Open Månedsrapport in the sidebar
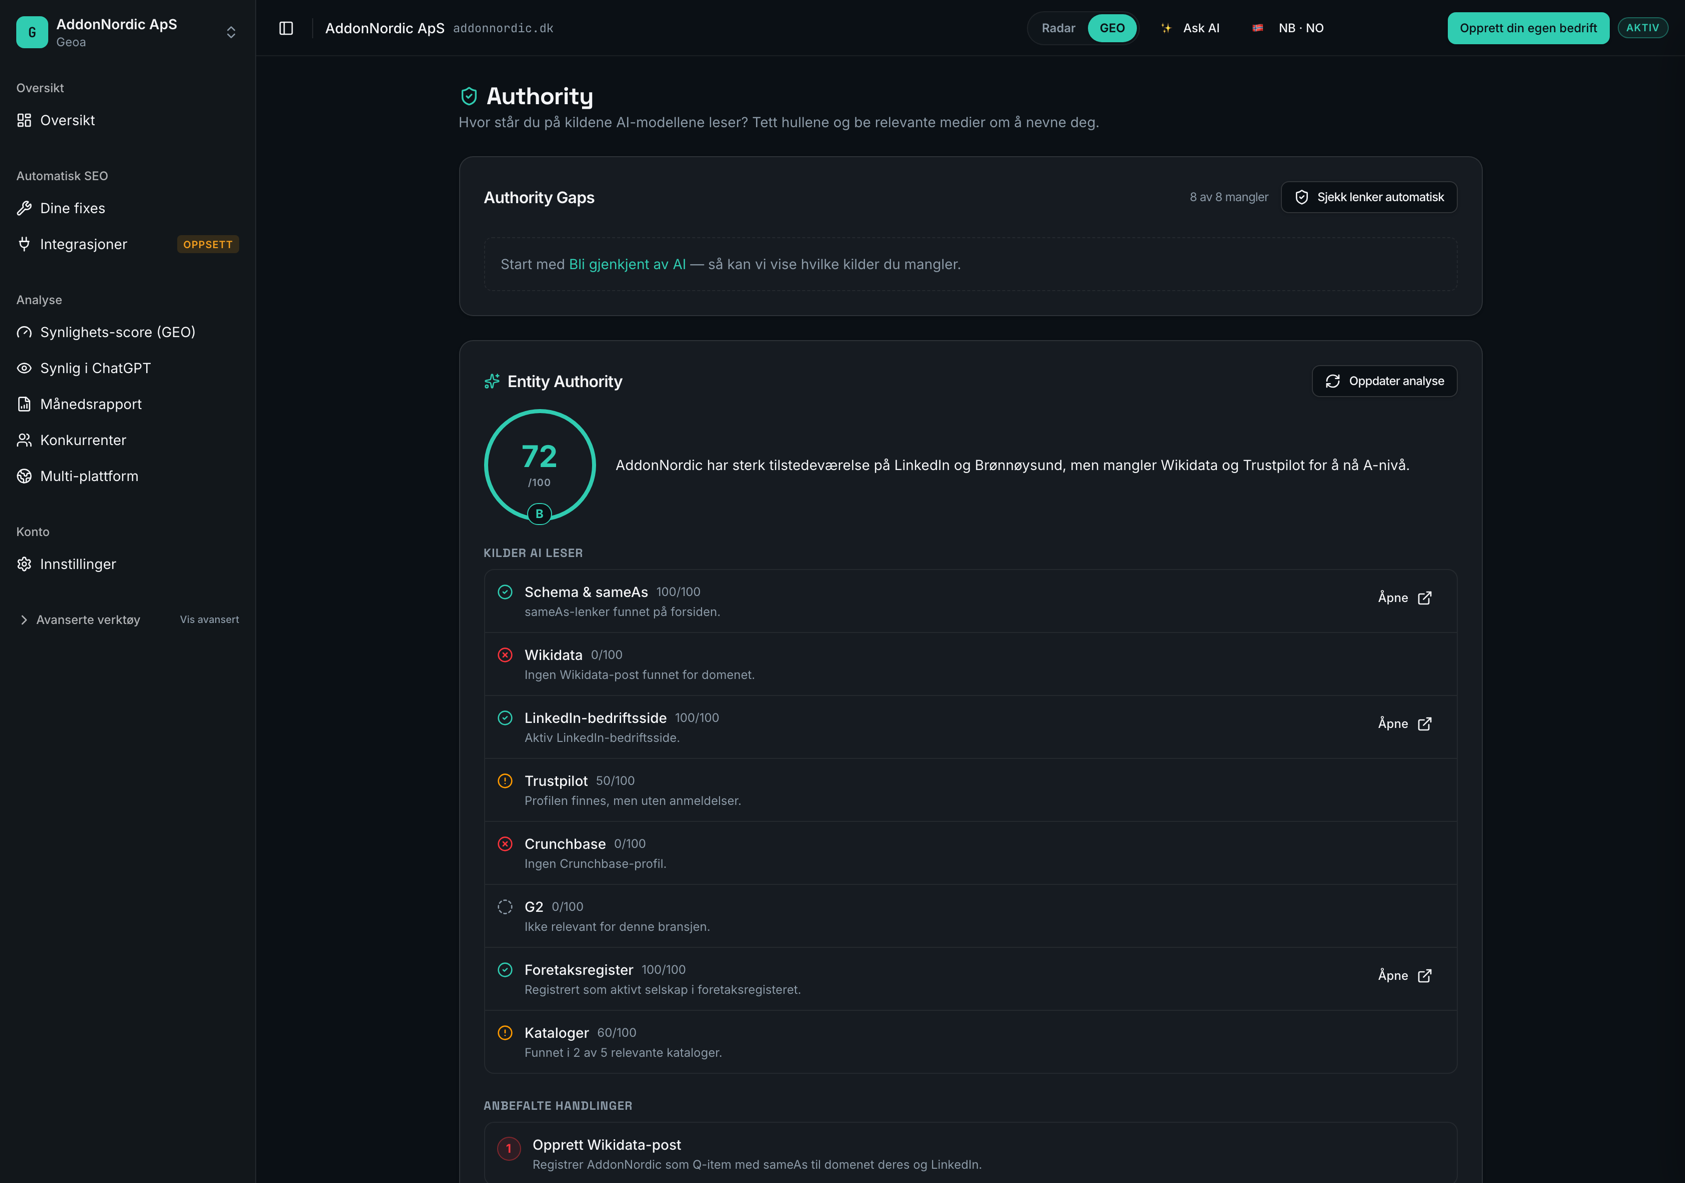 pyautogui.click(x=128, y=404)
